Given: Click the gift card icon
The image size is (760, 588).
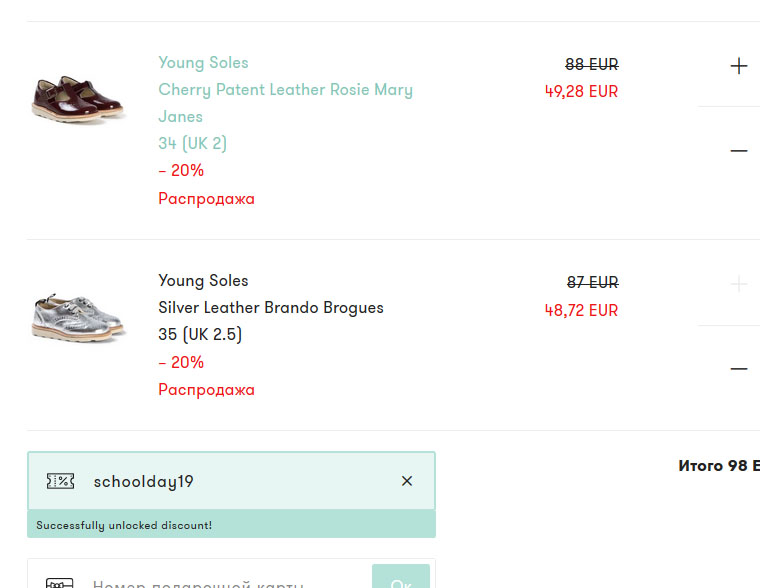Looking at the screenshot, I should click(61, 583).
